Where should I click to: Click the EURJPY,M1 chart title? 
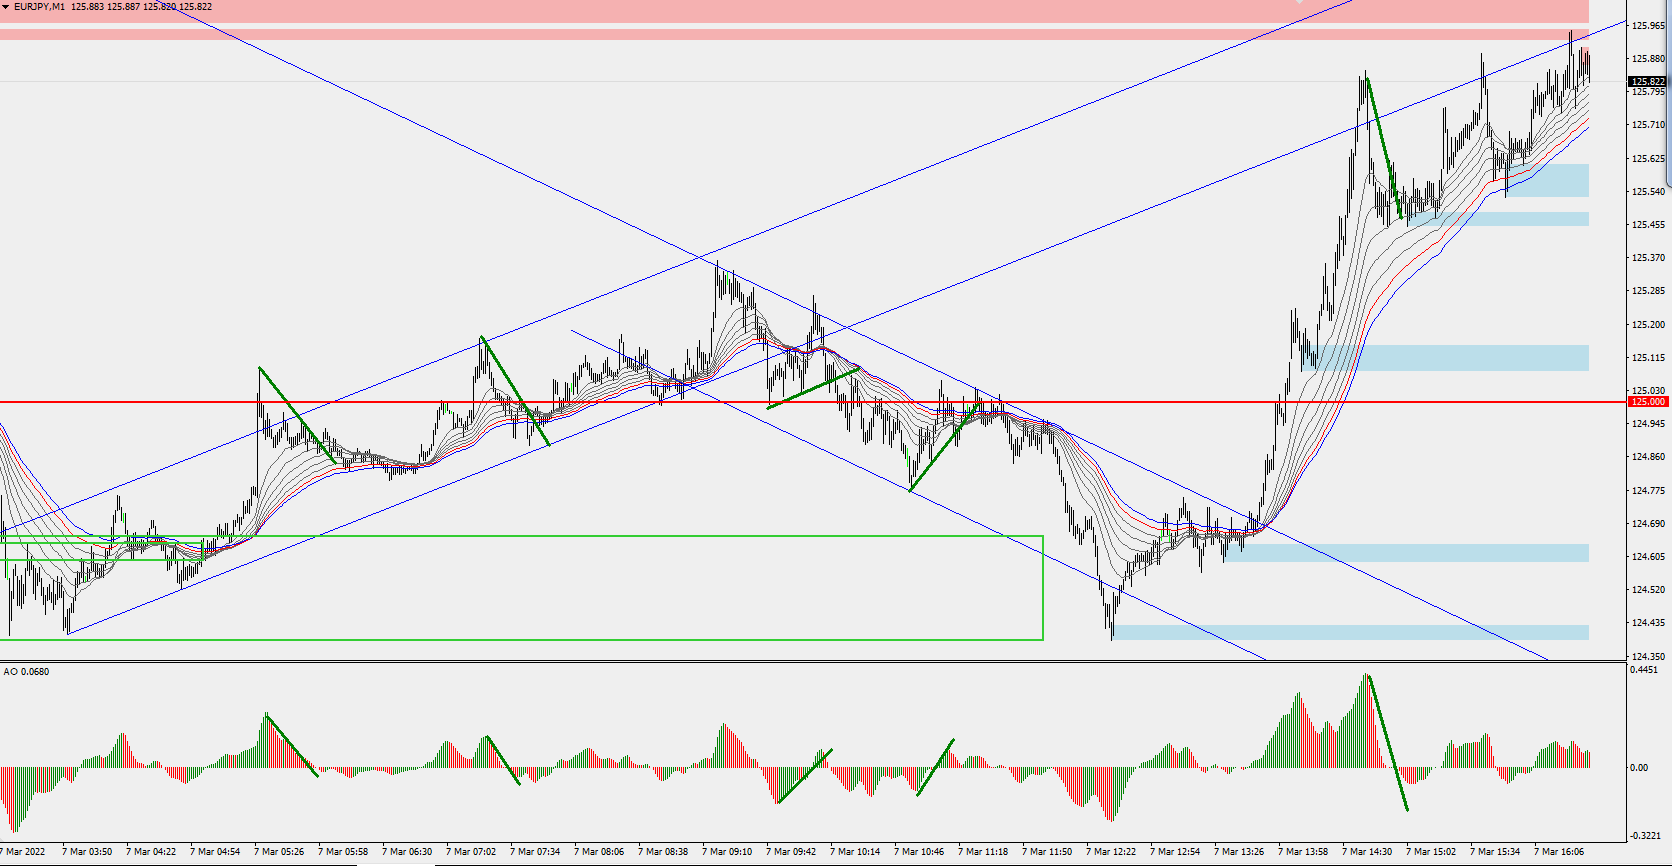[39, 7]
